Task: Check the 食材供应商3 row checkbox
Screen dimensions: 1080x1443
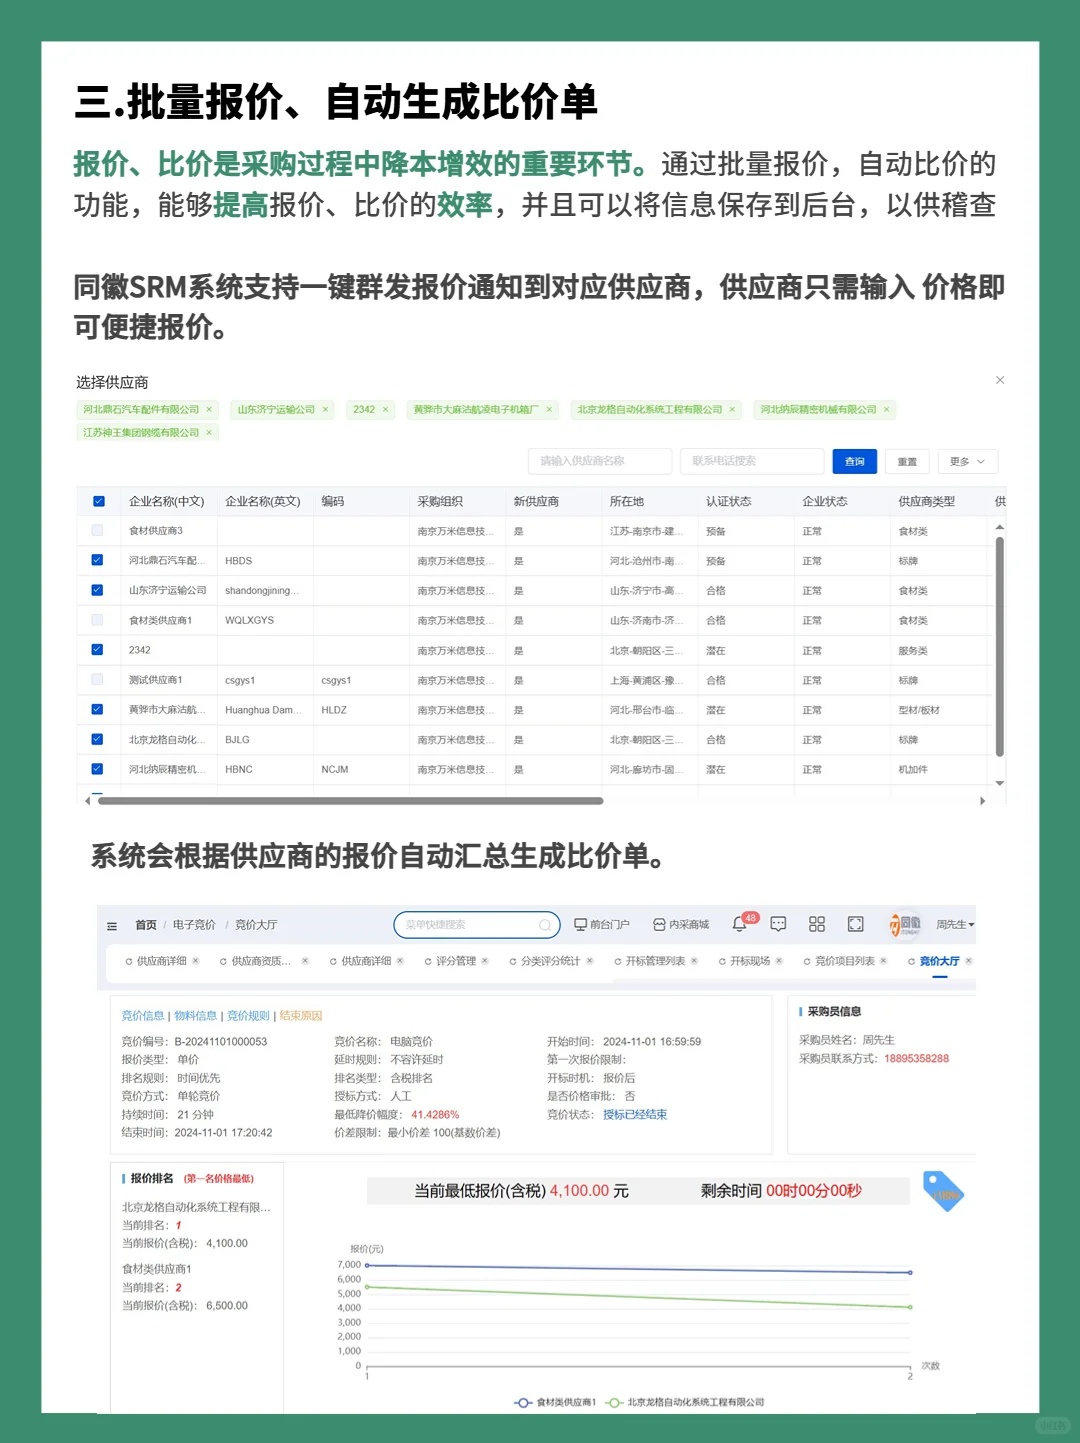Action: [97, 530]
